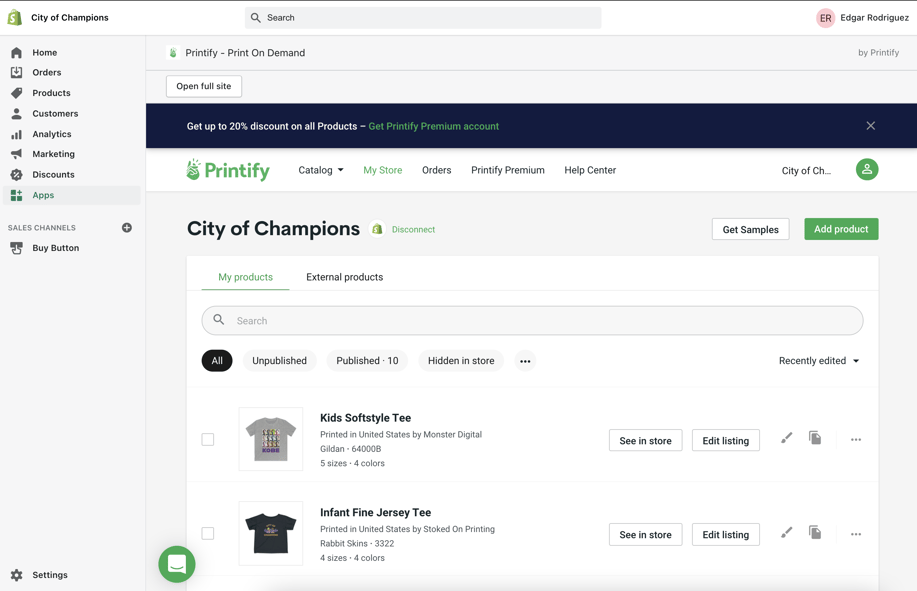
Task: Open more options for Kids Softstyle Tee
Action: tap(855, 440)
